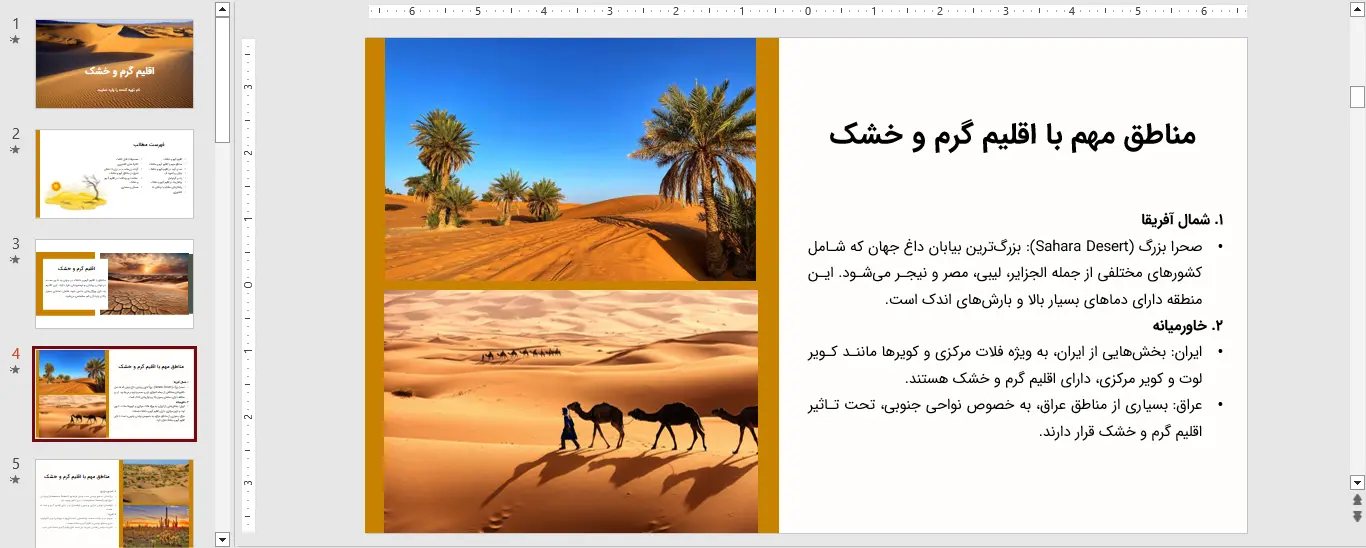
Task: Open slide 1 title thumbnail with desert dunes
Action: 114,64
